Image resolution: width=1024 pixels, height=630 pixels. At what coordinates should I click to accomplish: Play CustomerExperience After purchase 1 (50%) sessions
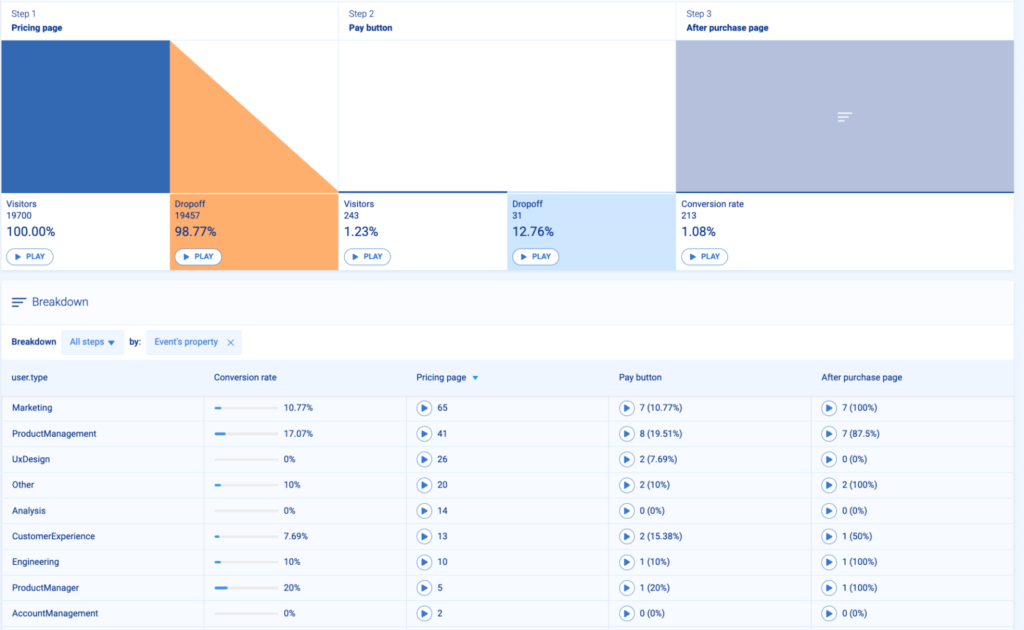tap(829, 537)
